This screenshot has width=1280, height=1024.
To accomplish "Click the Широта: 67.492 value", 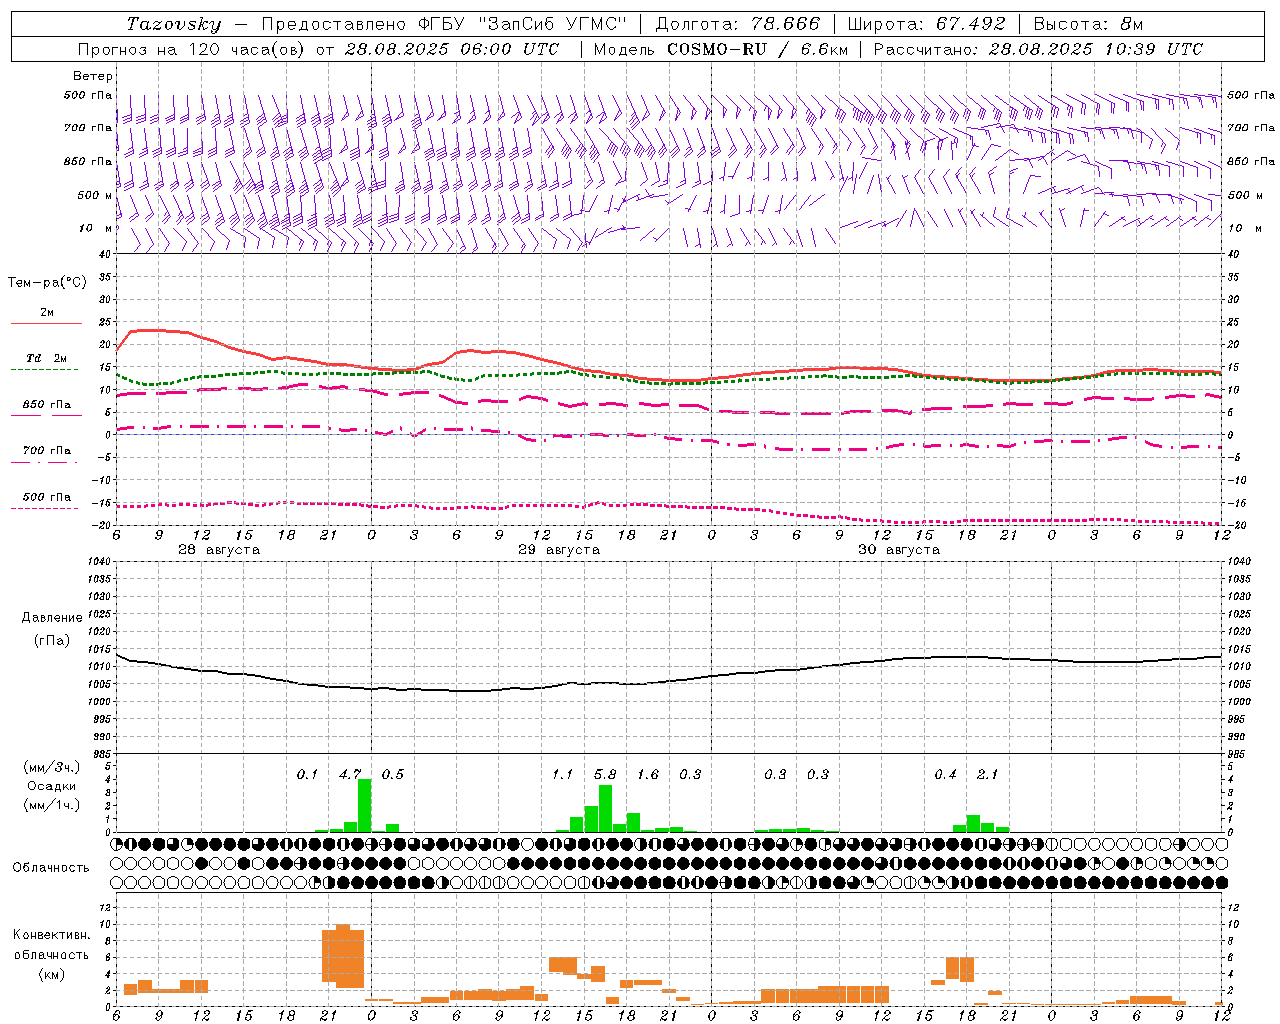I will (x=926, y=24).
